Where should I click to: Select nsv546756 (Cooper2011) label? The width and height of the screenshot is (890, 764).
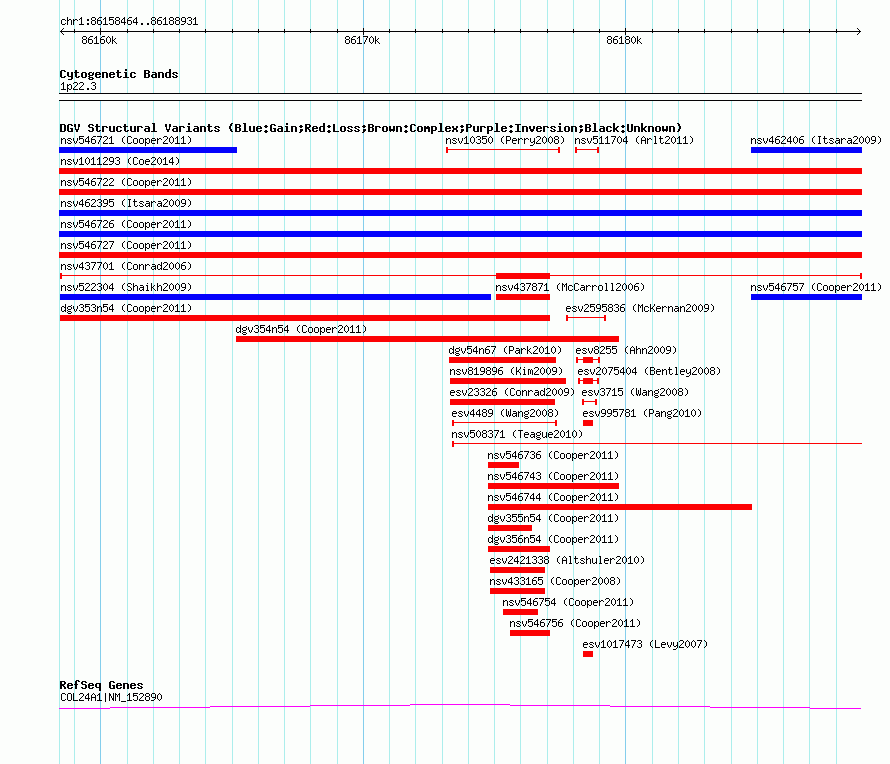pyautogui.click(x=574, y=623)
